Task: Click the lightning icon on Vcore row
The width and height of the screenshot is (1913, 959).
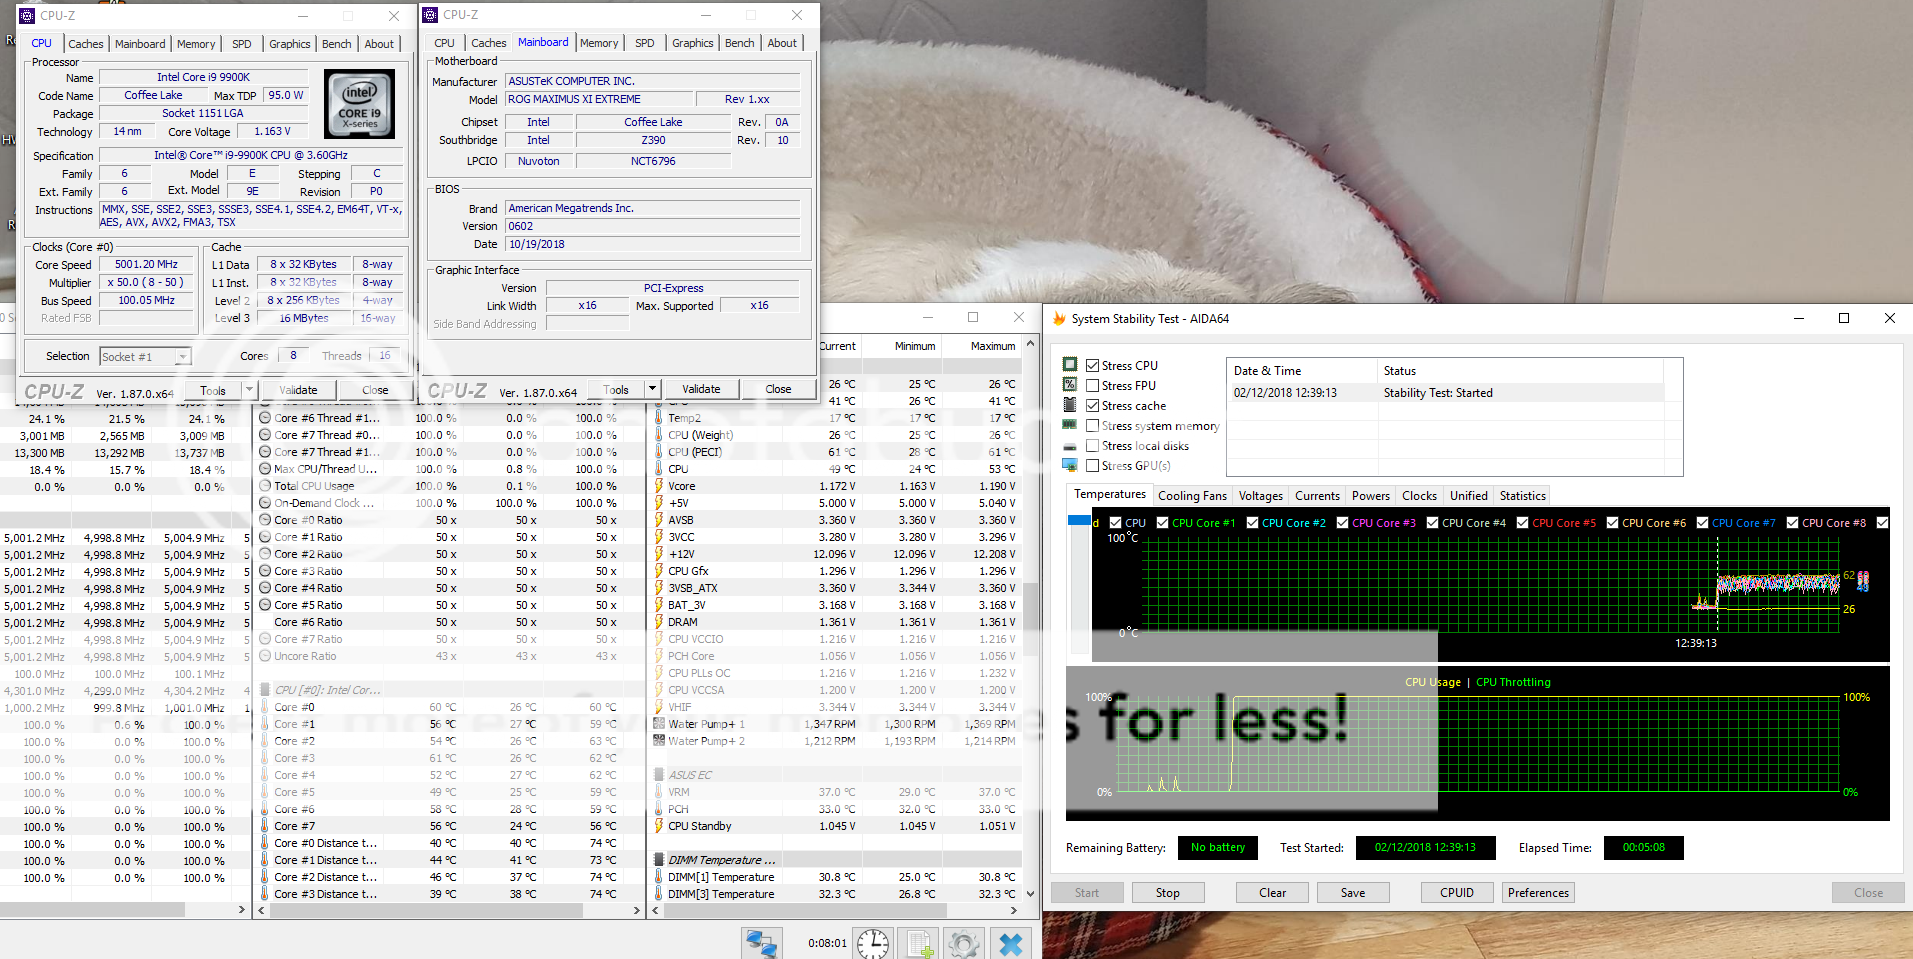Action: pyautogui.click(x=659, y=486)
